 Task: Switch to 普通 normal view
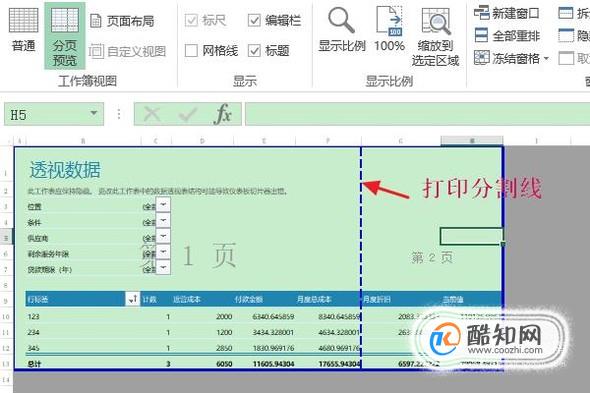pos(23,30)
